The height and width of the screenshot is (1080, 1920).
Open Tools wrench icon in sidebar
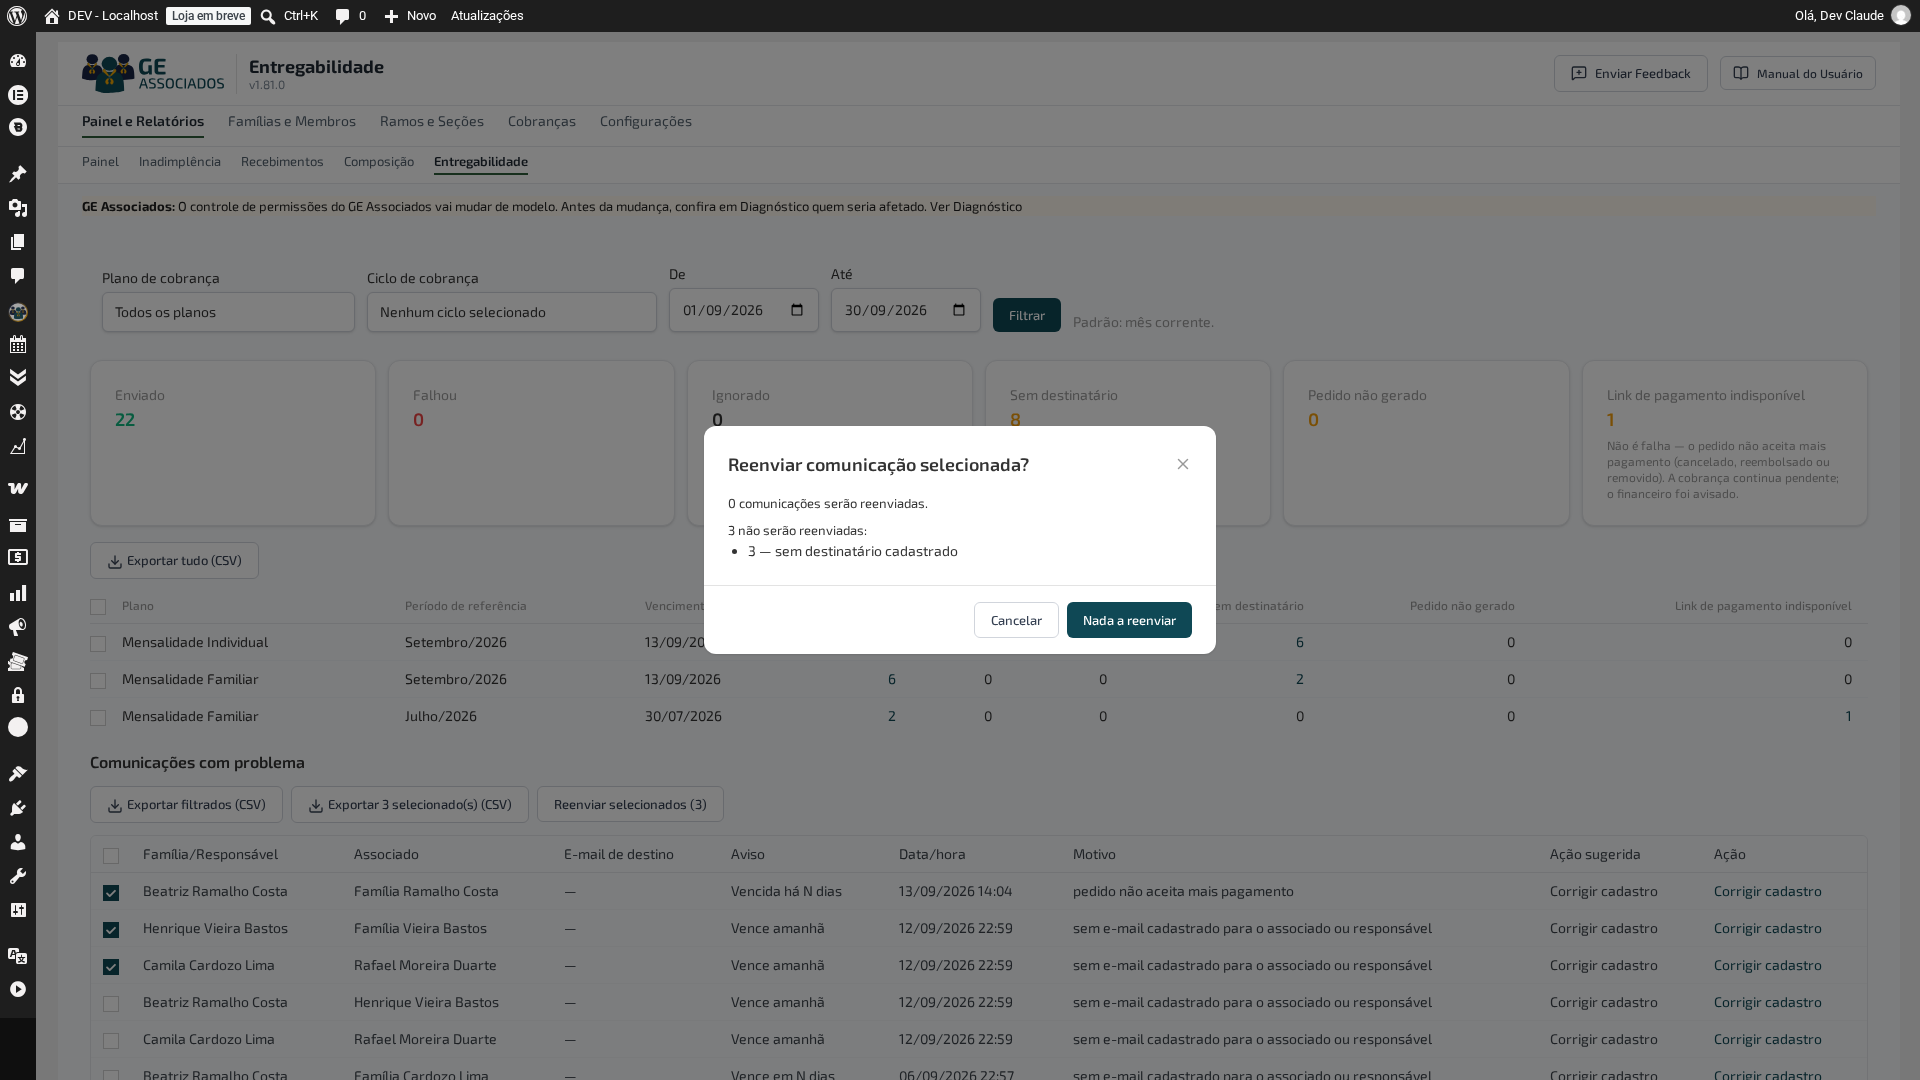coord(18,876)
